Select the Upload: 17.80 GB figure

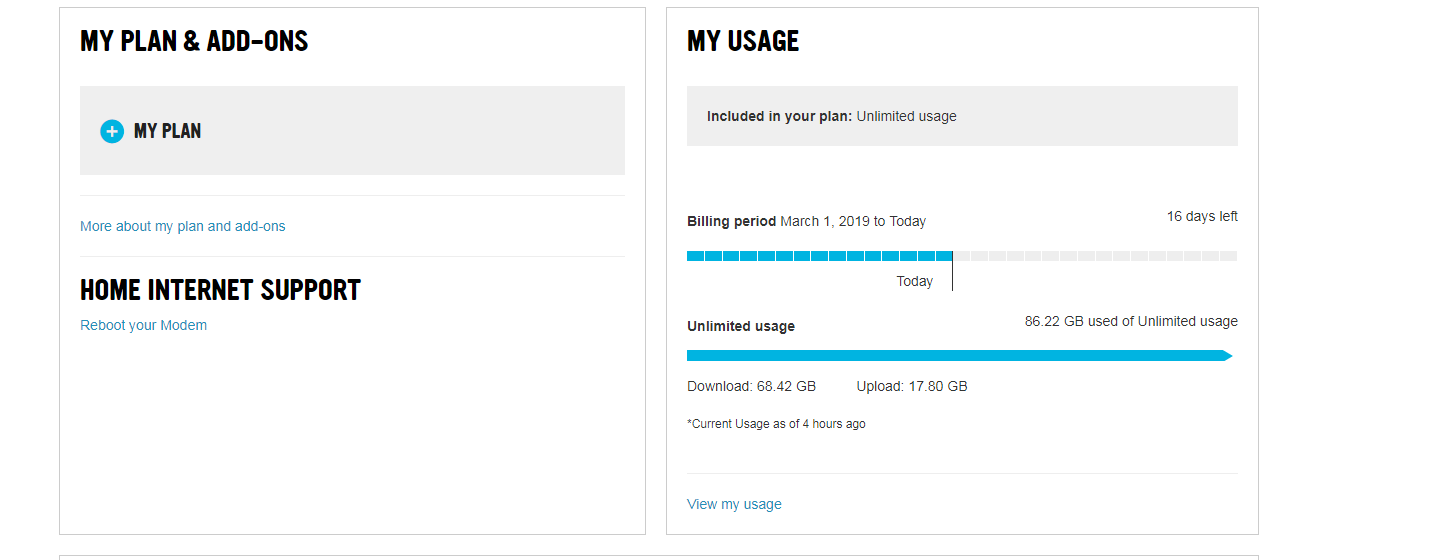point(911,386)
